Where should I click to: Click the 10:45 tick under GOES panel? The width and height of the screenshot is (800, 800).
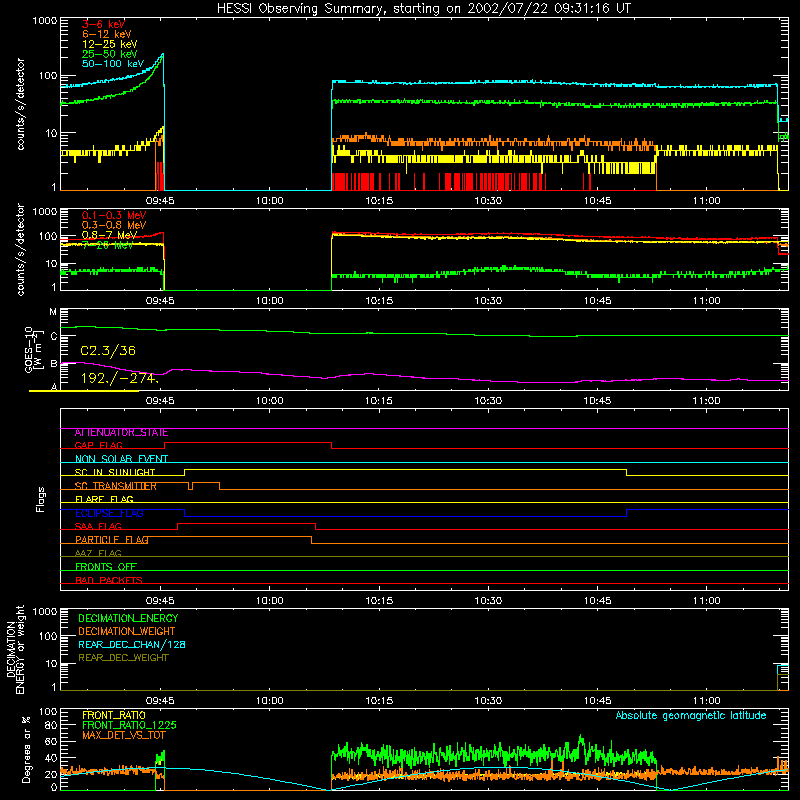[597, 401]
